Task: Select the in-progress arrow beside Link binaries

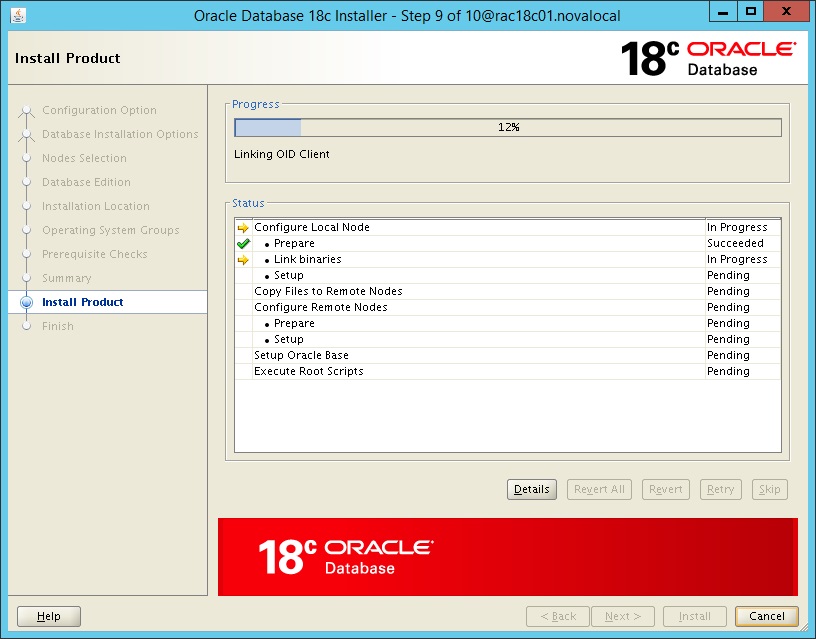Action: coord(243,259)
